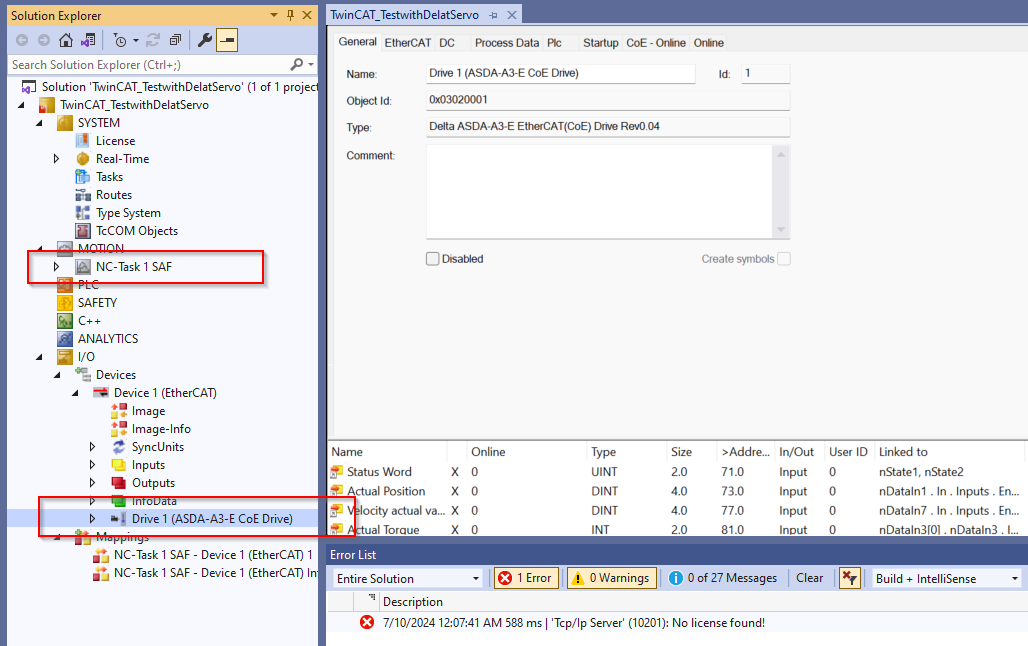Click into the Comment text area
This screenshot has height=646, width=1028.
click(600, 192)
